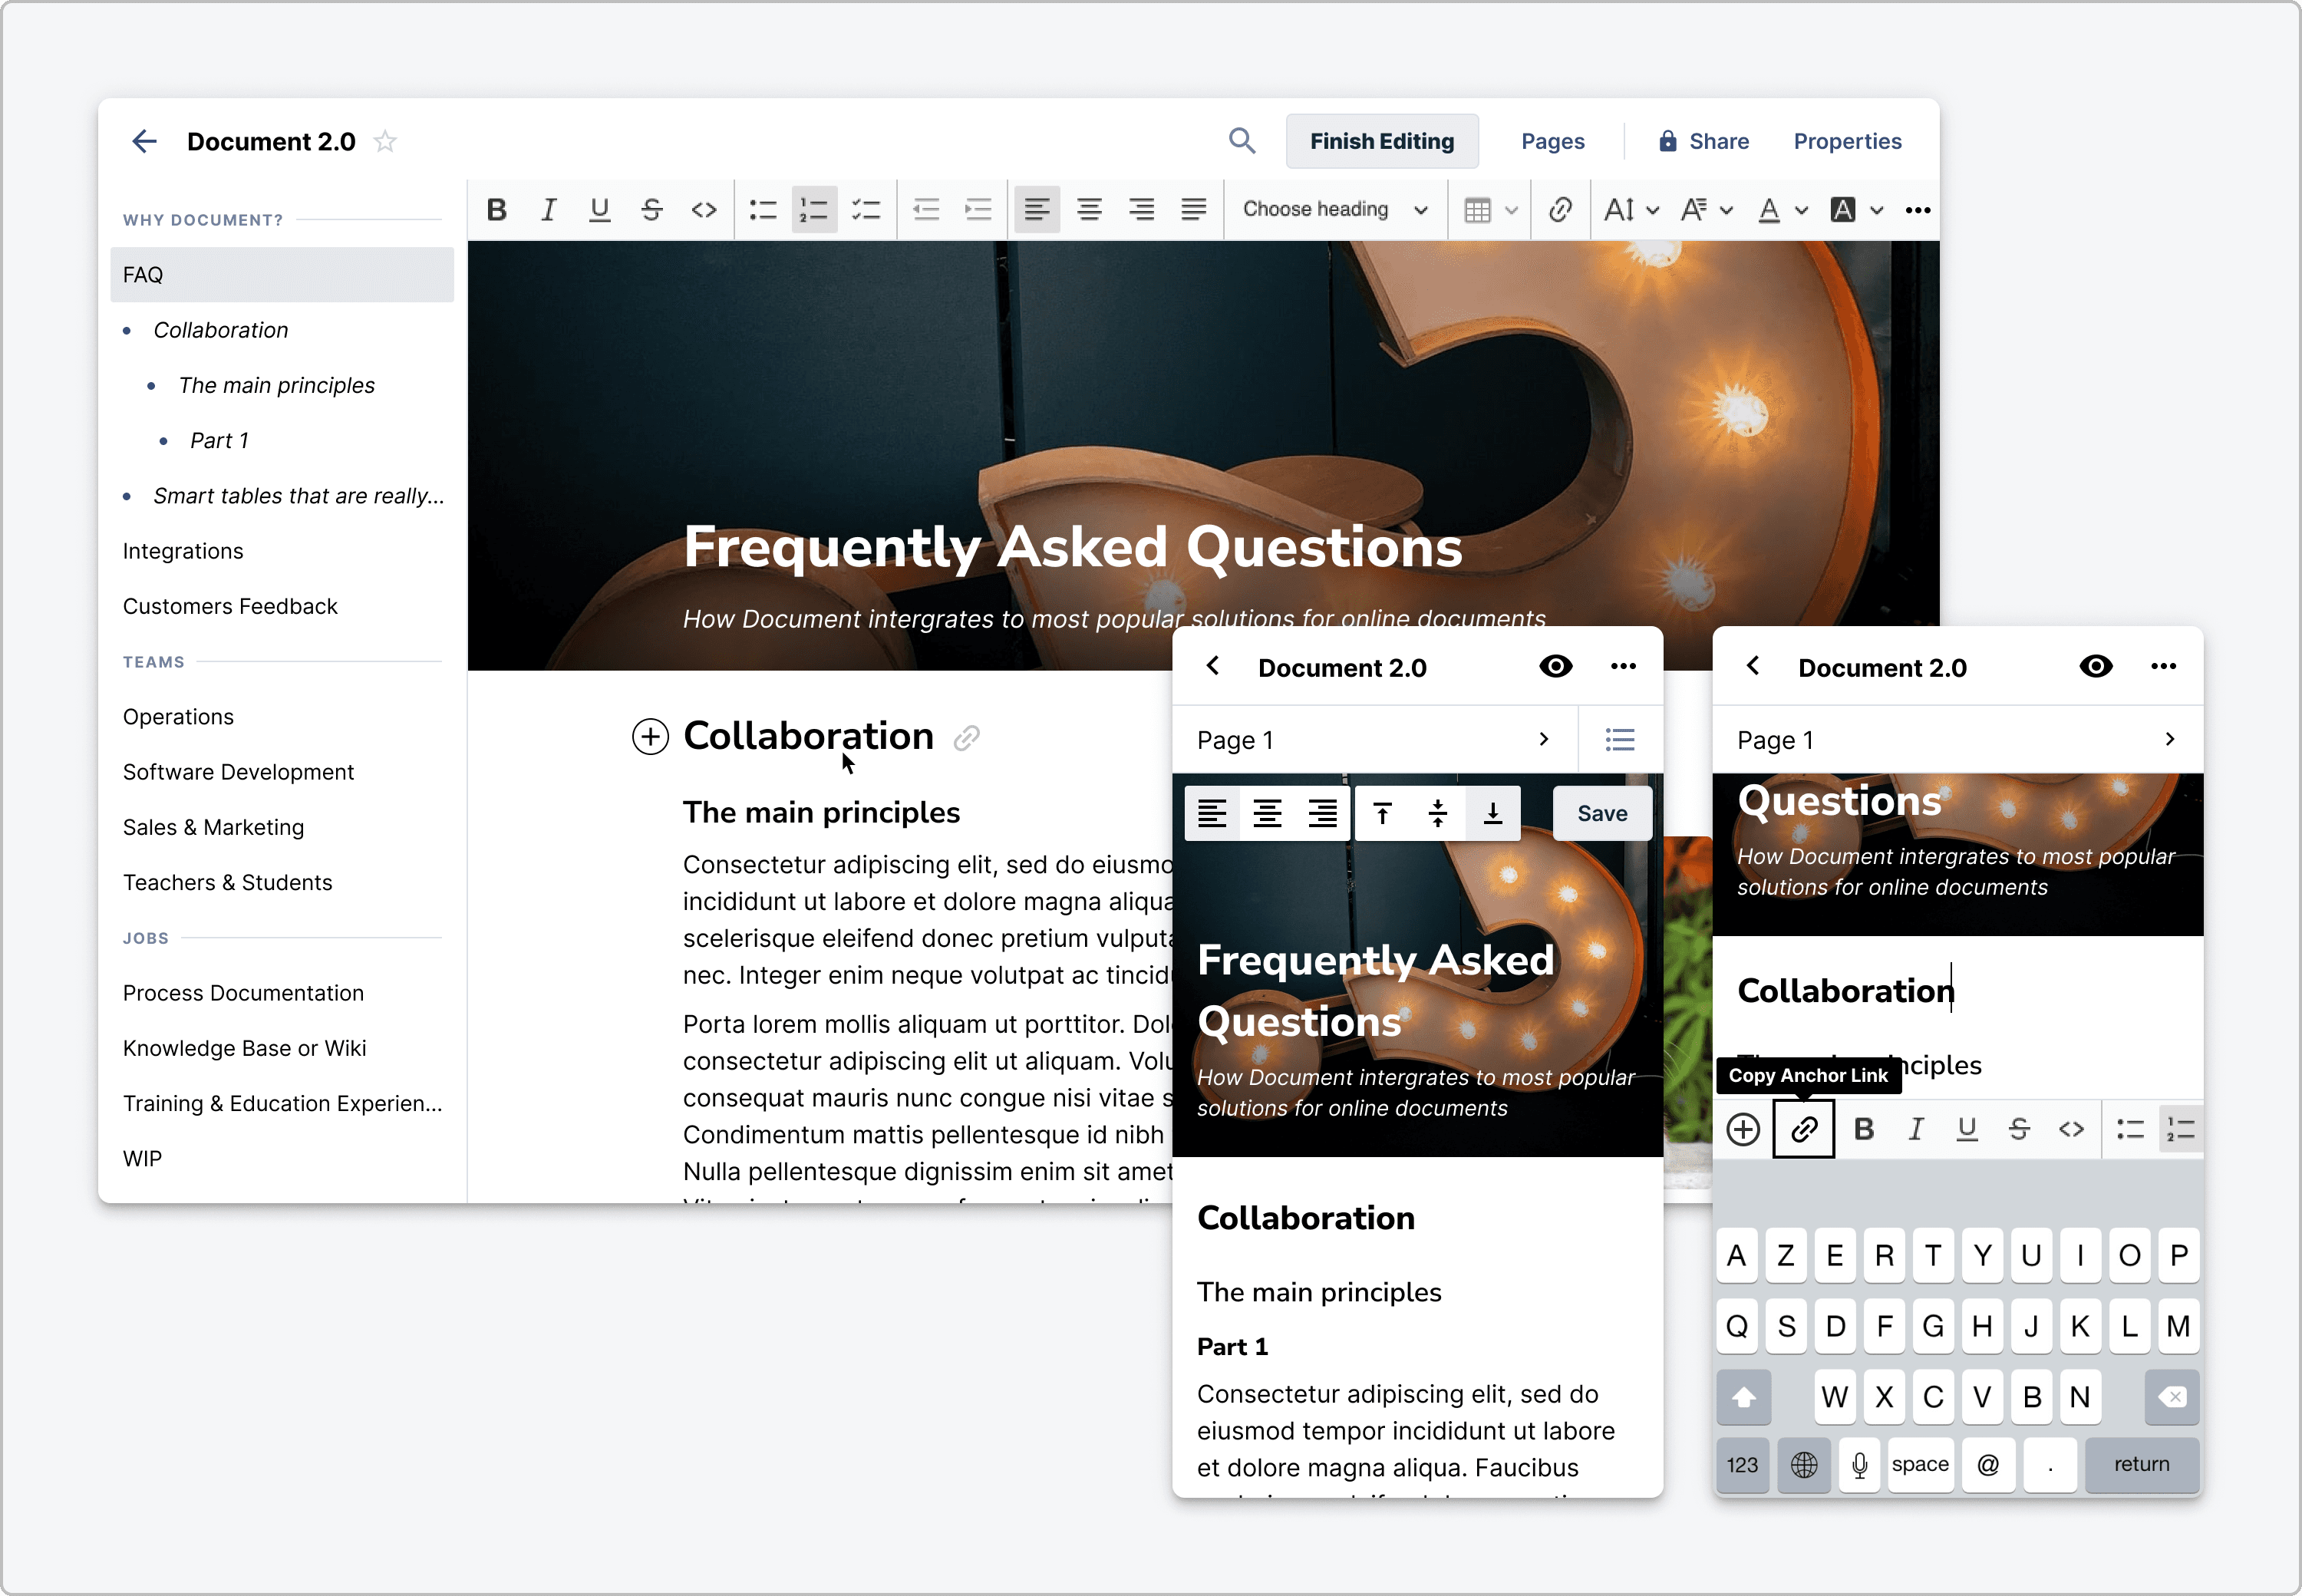
Task: Toggle justify text in main toolbar
Action: click(1193, 210)
